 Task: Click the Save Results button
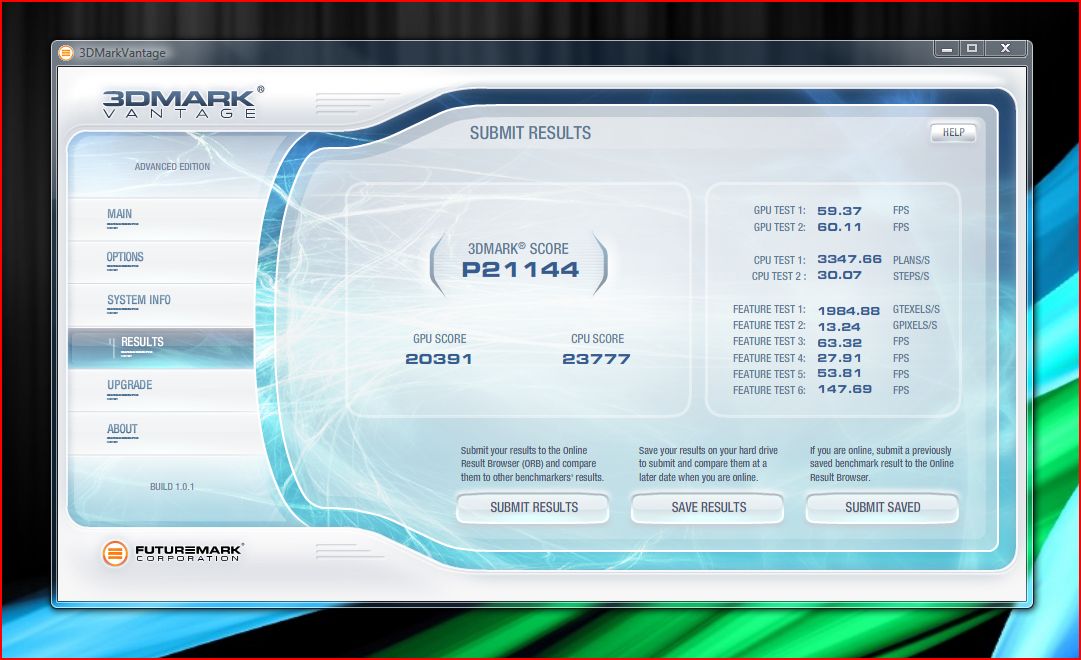[708, 508]
